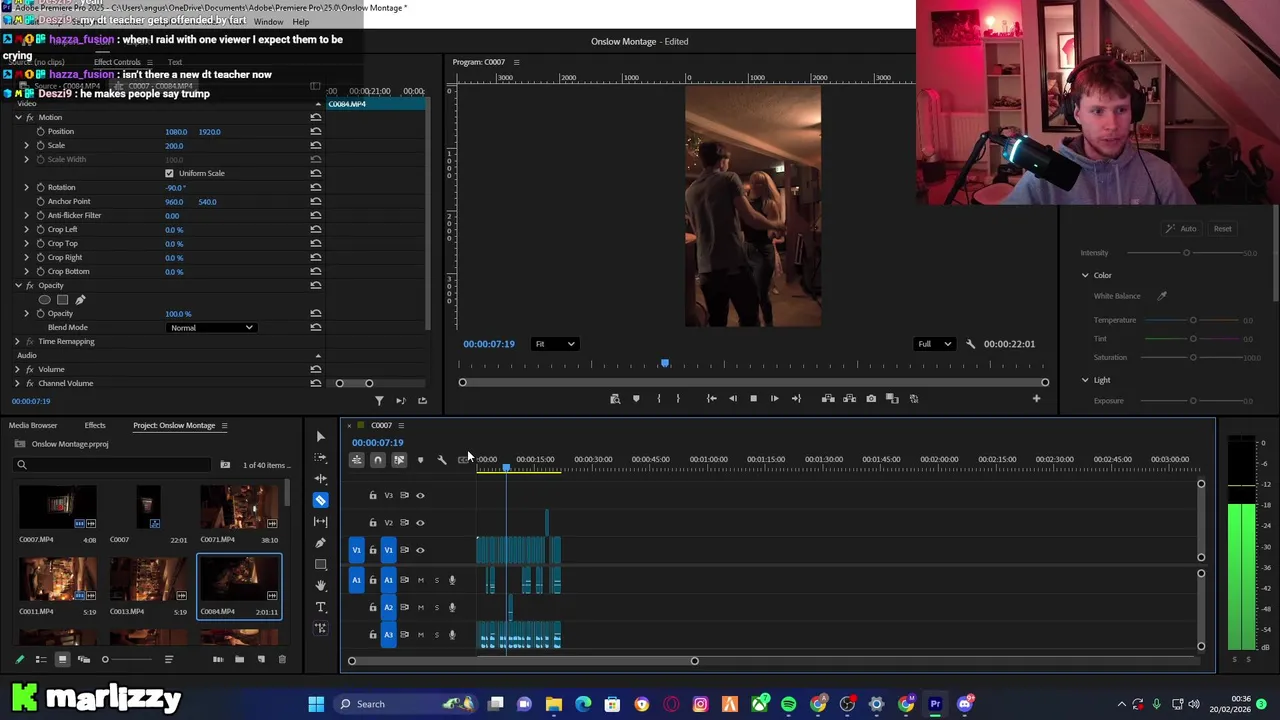Select the C0071.MP4 clip thumbnail

[x=239, y=508]
